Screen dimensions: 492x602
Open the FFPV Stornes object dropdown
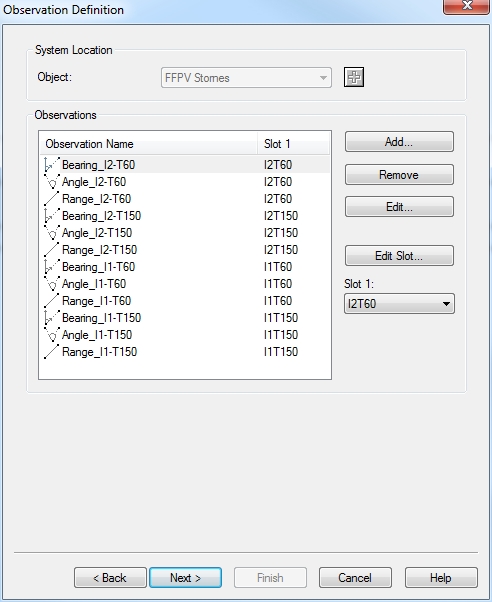click(x=246, y=78)
